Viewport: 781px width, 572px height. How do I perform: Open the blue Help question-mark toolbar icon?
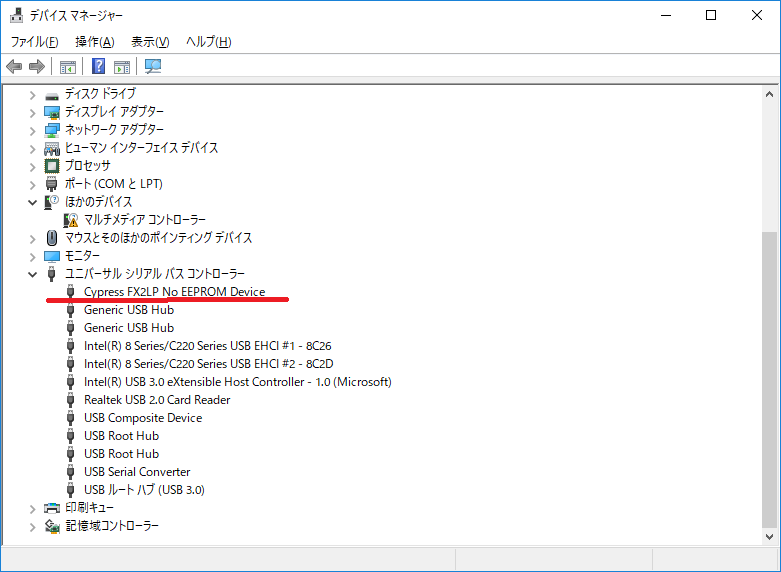(99, 66)
